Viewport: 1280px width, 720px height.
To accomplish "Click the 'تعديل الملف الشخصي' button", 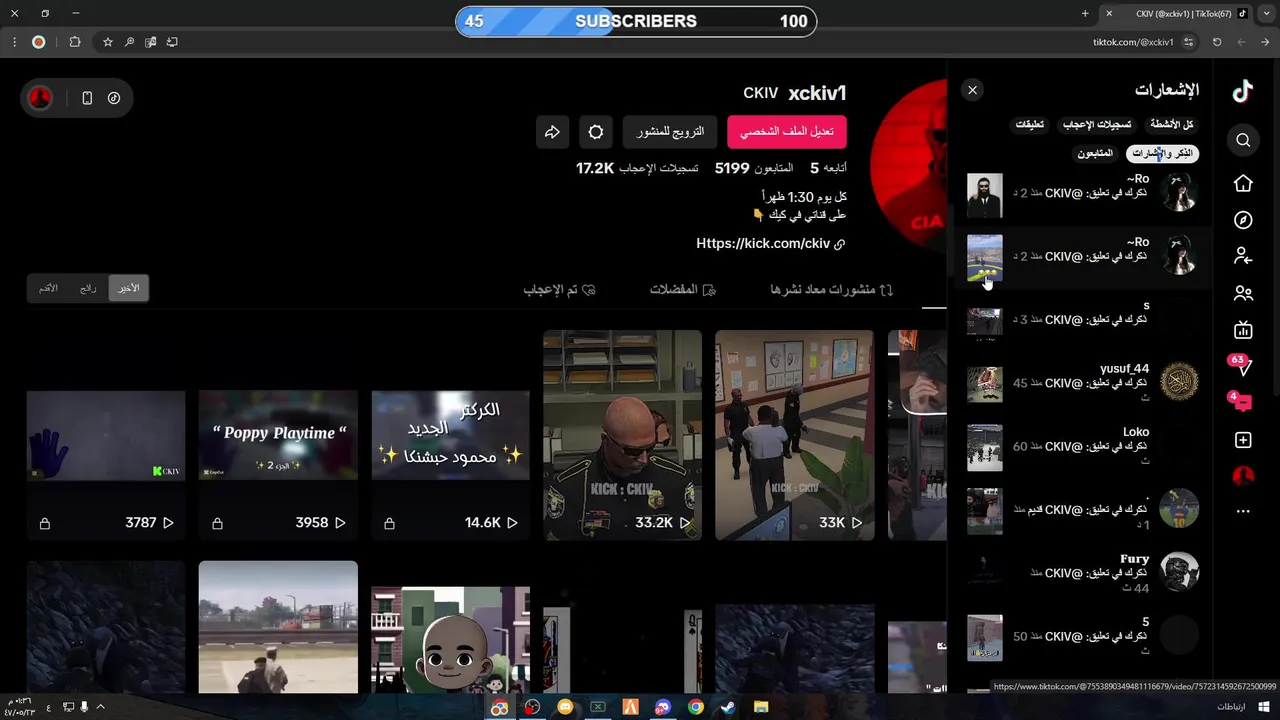I will coord(787,132).
